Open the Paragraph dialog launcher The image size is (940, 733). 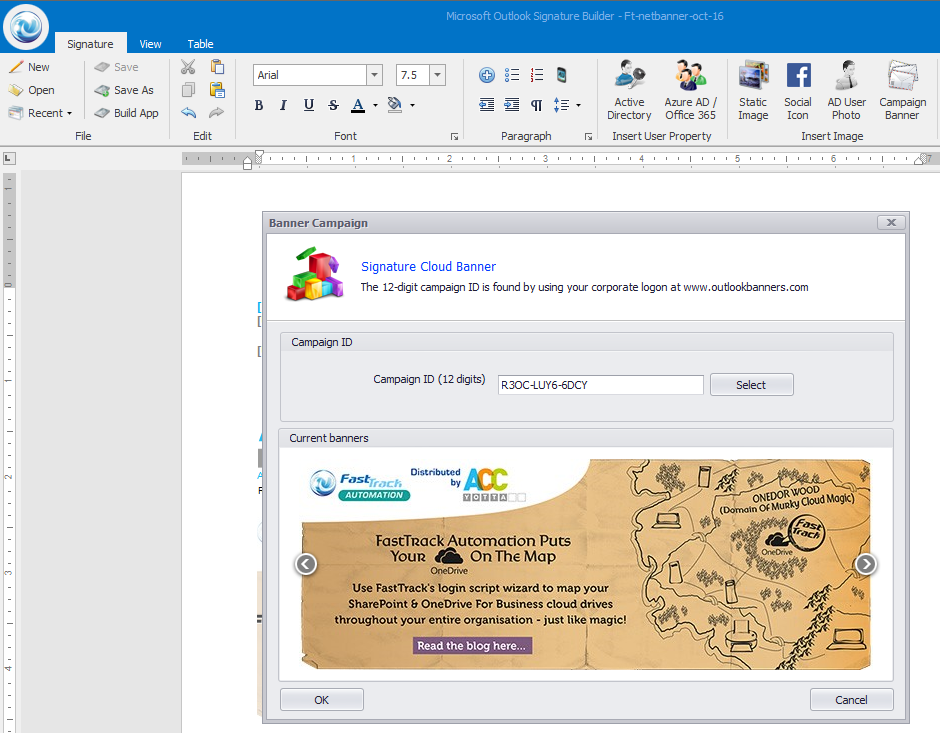tap(588, 137)
